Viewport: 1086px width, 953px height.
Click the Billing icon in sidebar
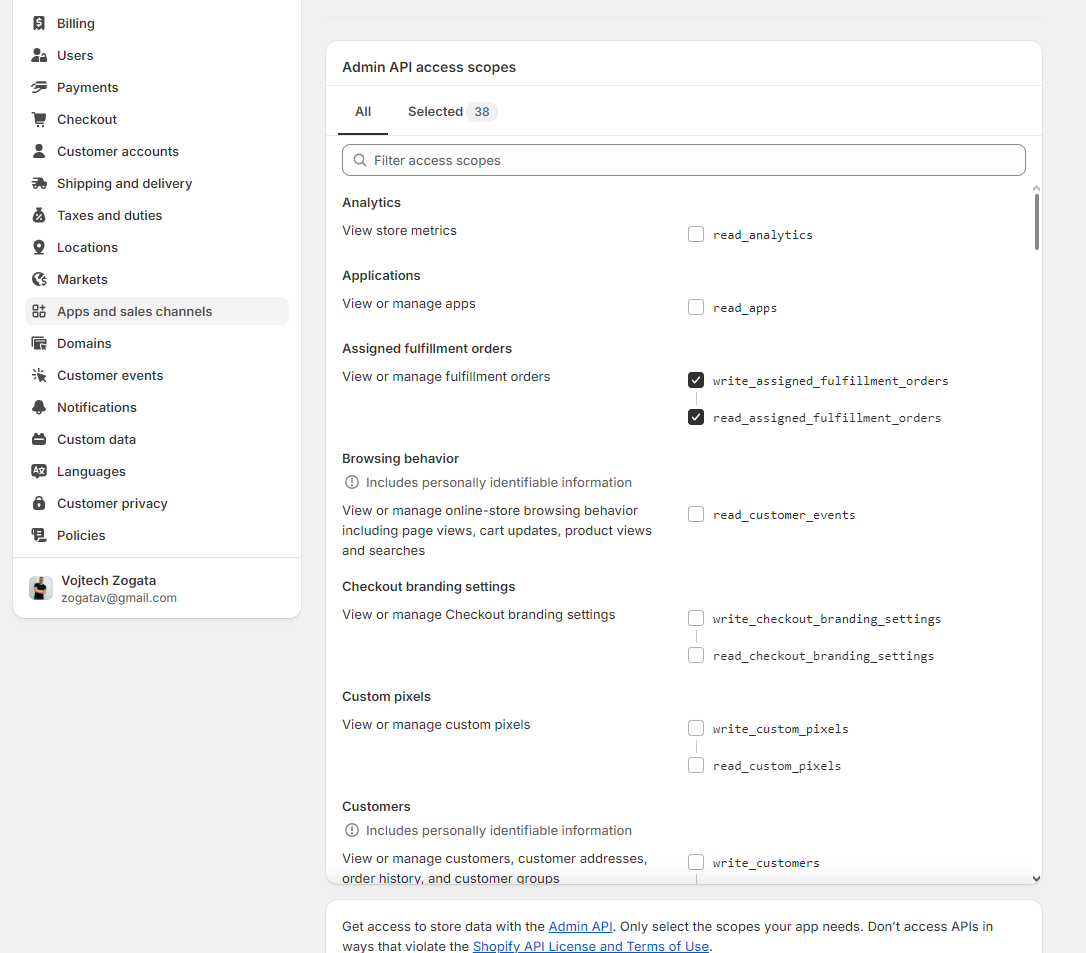click(x=39, y=23)
